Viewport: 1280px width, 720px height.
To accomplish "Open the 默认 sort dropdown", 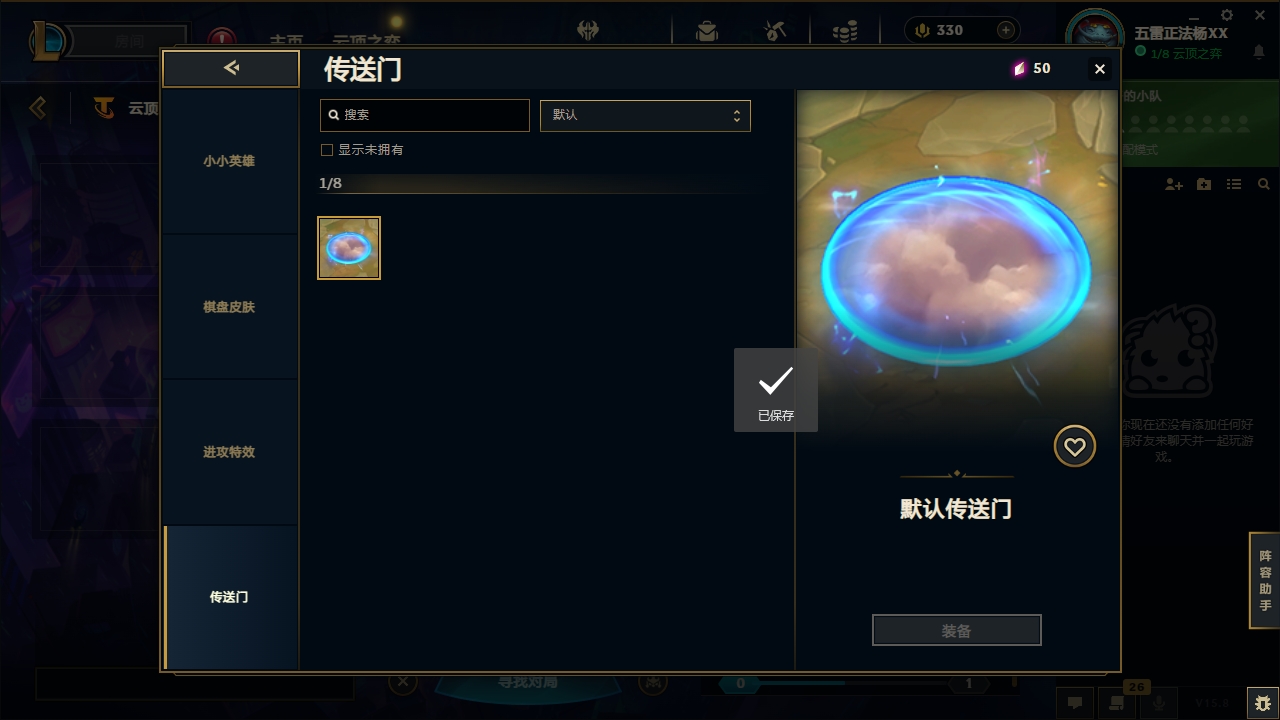I will coord(645,115).
